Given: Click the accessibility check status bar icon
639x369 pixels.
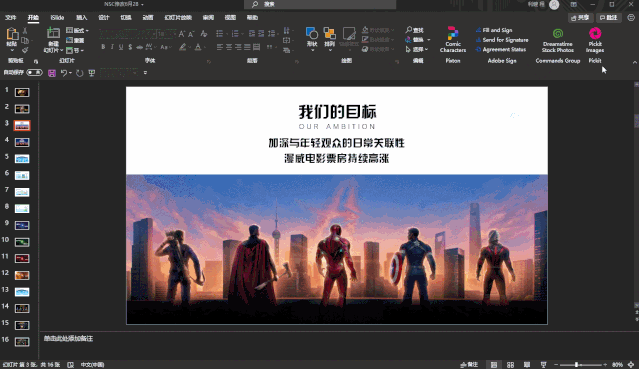Looking at the screenshot, I should [71, 365].
